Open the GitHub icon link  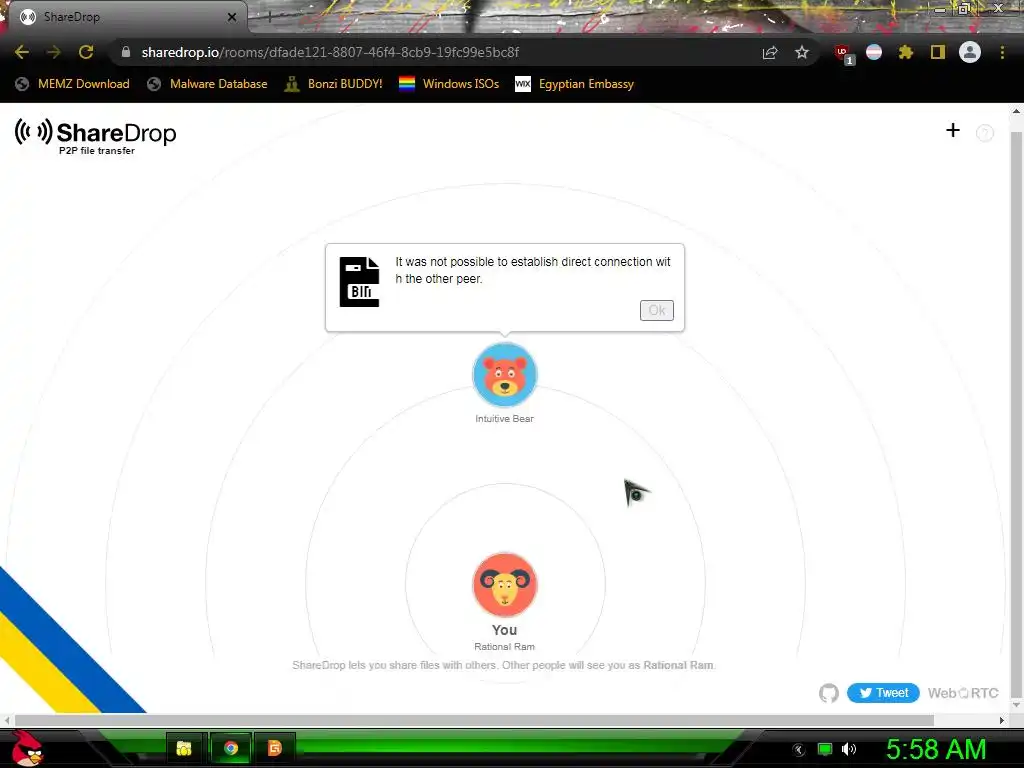pos(829,693)
